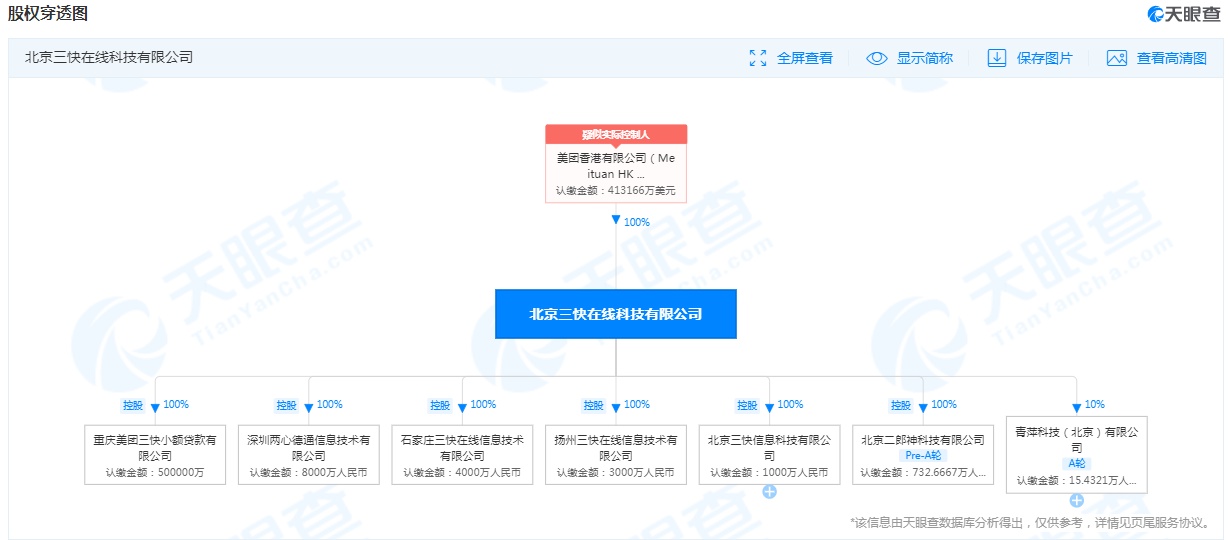Select central node 北京三快在线科技有限公司
This screenshot has width=1229, height=540.
tap(616, 314)
